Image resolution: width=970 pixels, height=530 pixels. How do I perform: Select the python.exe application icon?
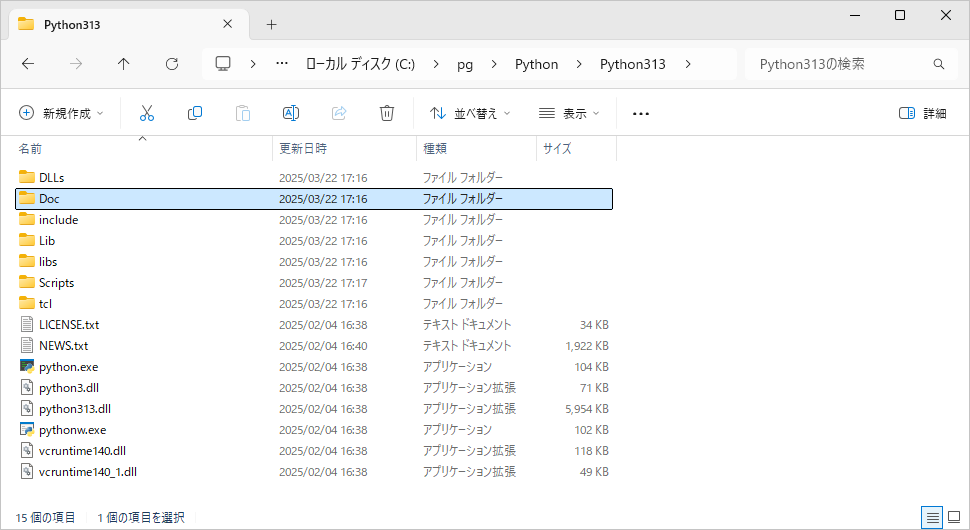click(27, 366)
